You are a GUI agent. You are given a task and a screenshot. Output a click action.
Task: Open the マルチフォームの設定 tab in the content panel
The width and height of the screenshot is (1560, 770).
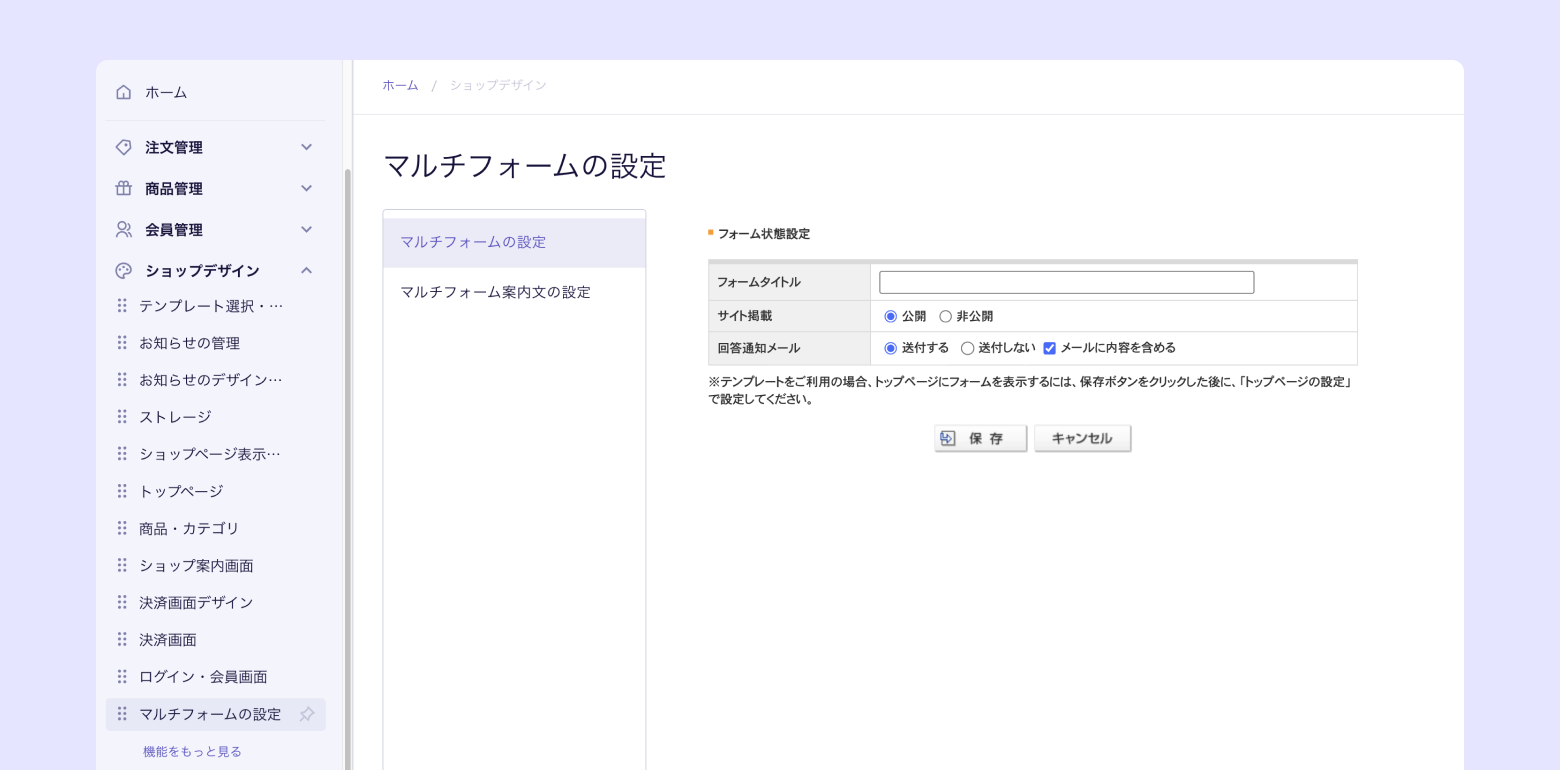[514, 242]
